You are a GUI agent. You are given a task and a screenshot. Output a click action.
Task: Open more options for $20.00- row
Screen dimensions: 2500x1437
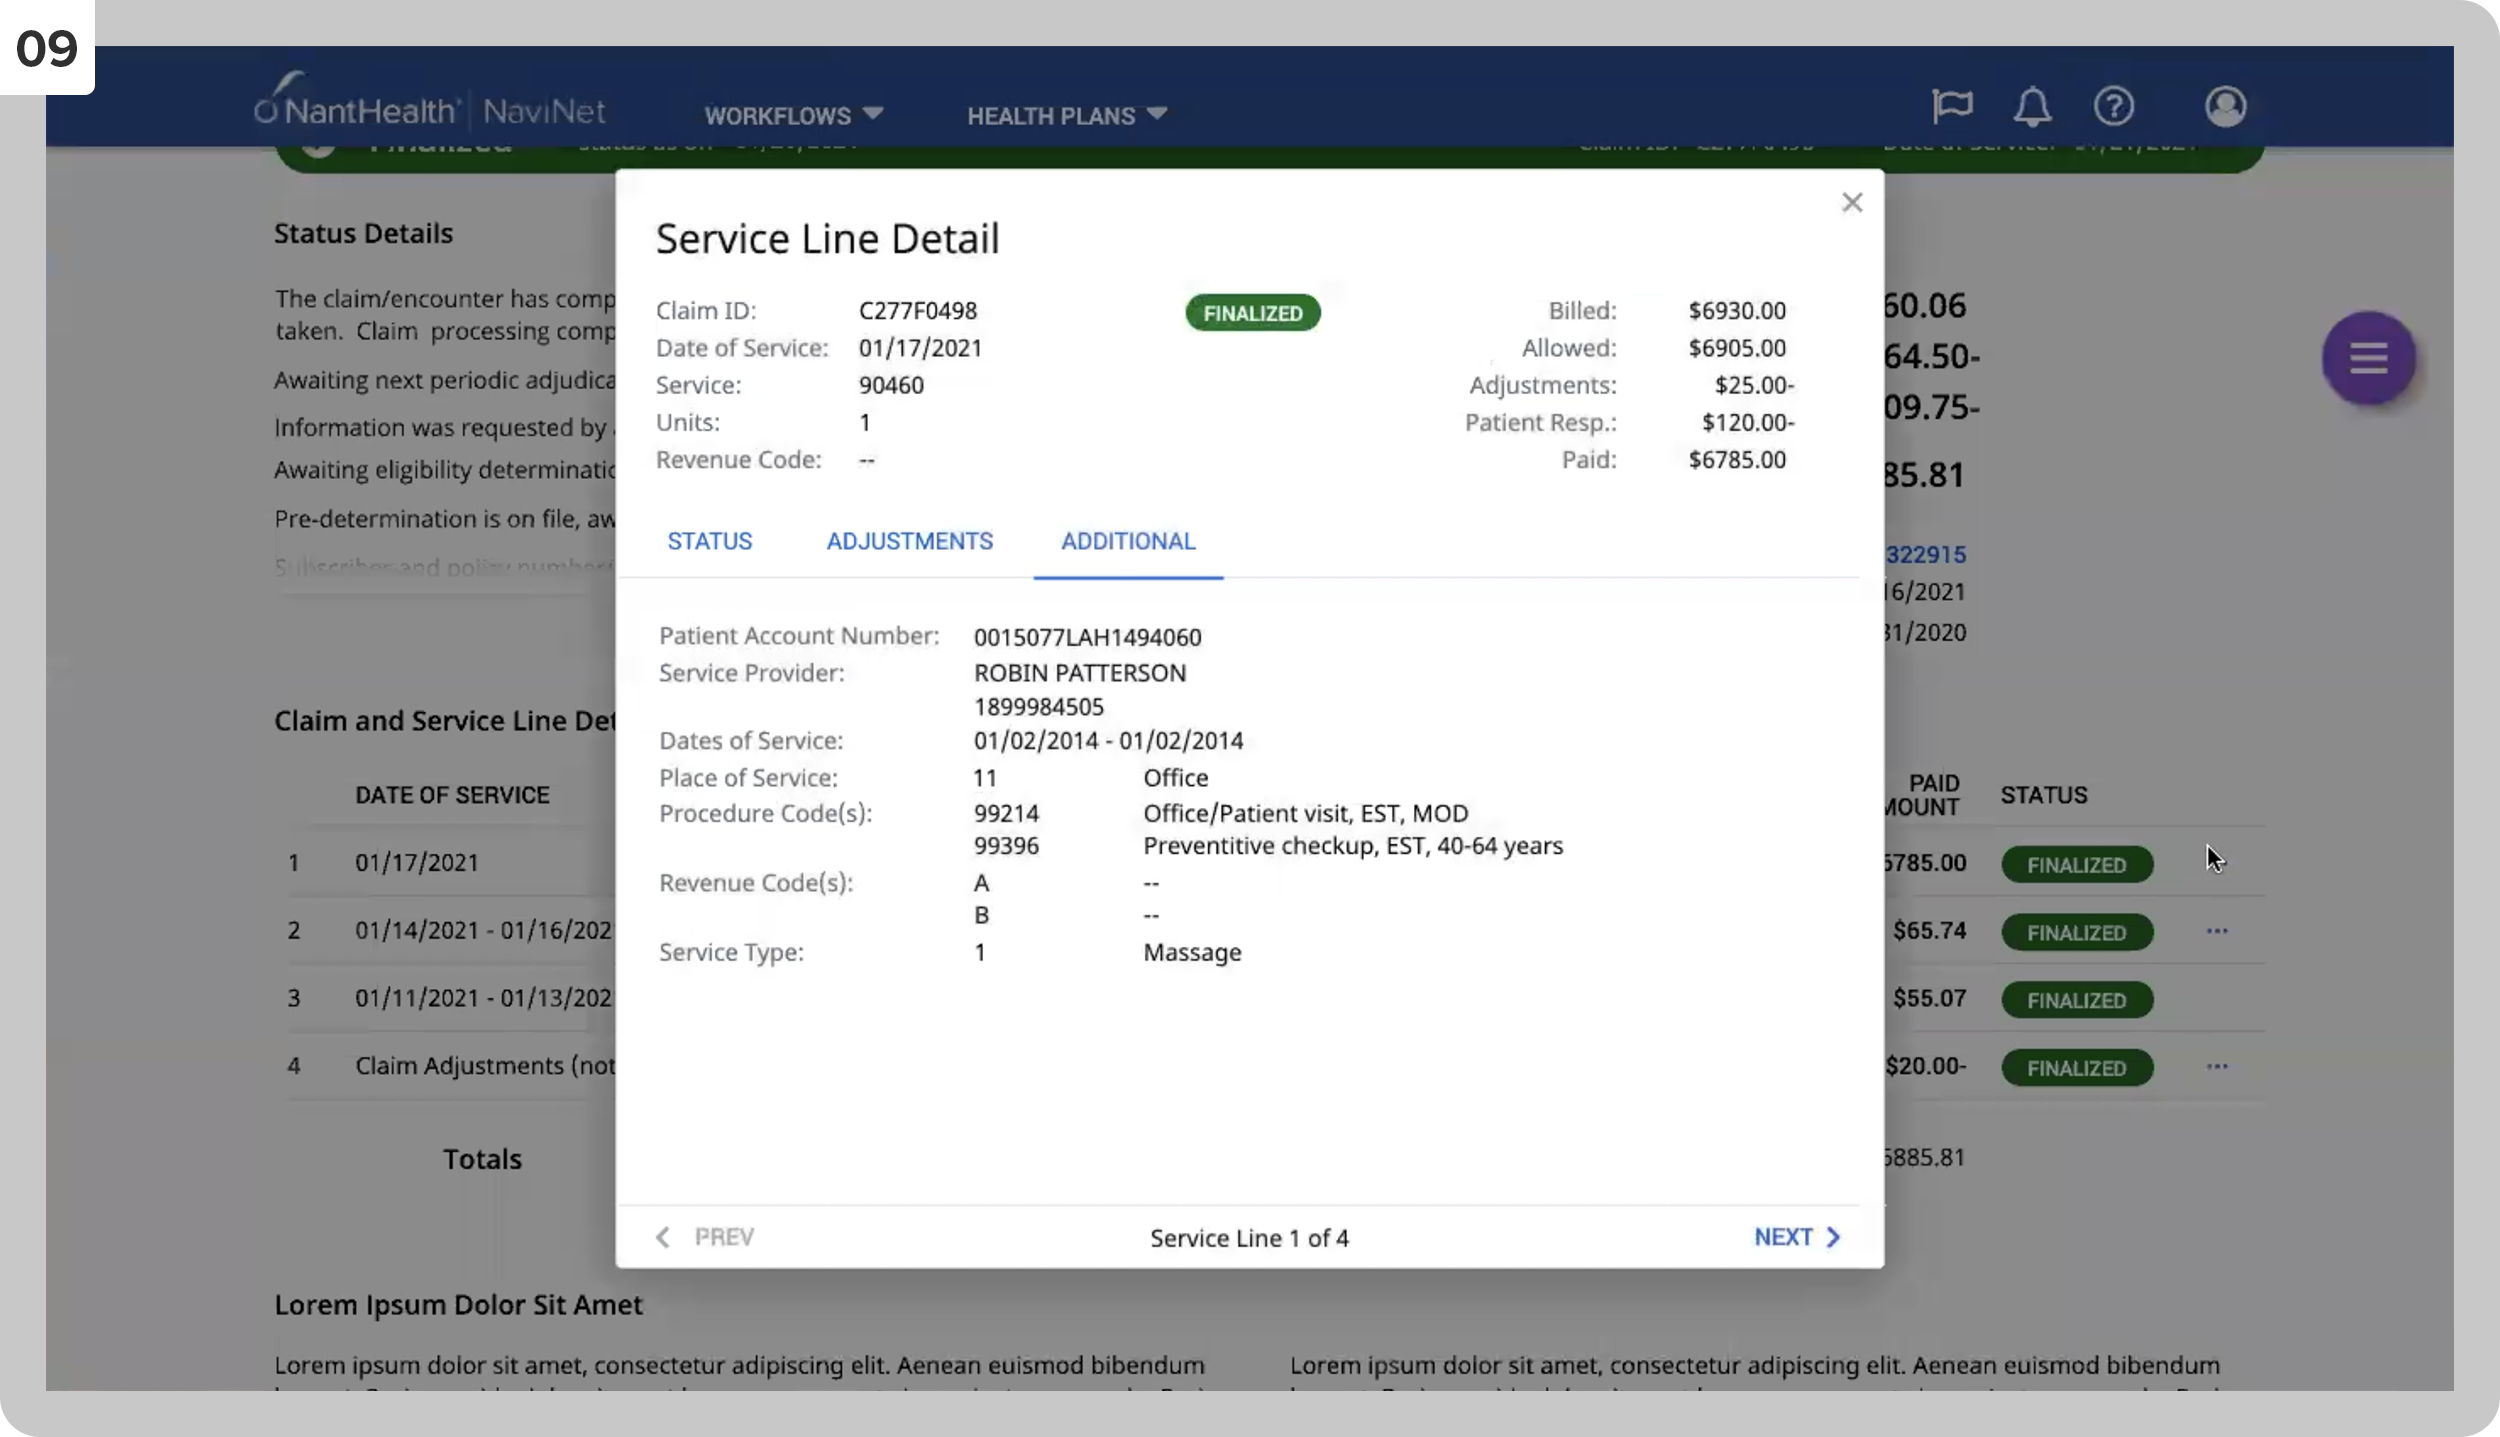coord(2216,1066)
